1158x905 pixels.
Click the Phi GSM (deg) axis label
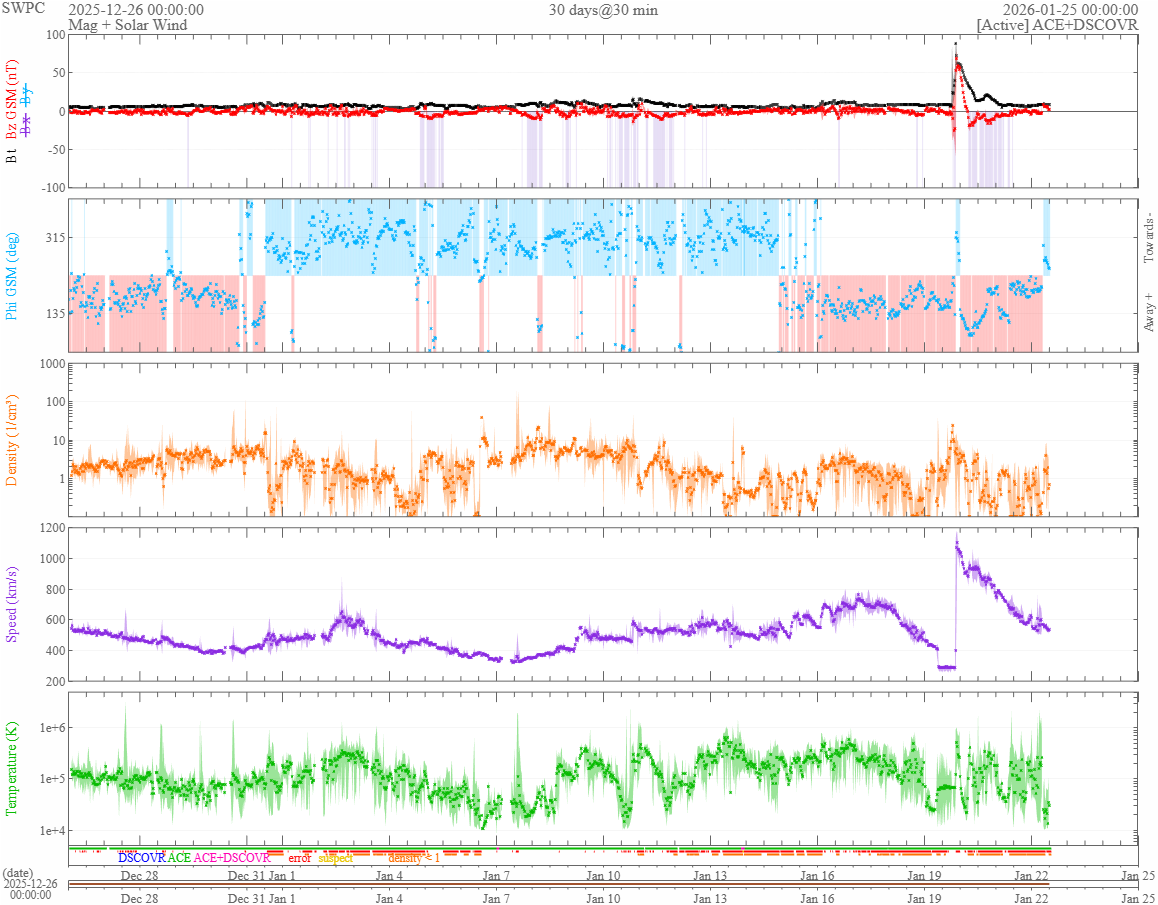click(x=12, y=275)
